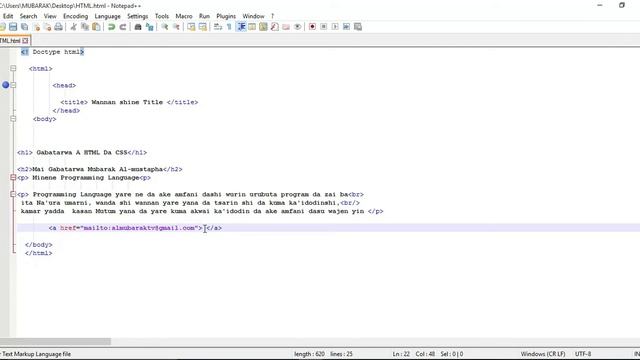640x360 pixels.
Task: Click the Copy toolbar icon
Action: tap(85, 27)
